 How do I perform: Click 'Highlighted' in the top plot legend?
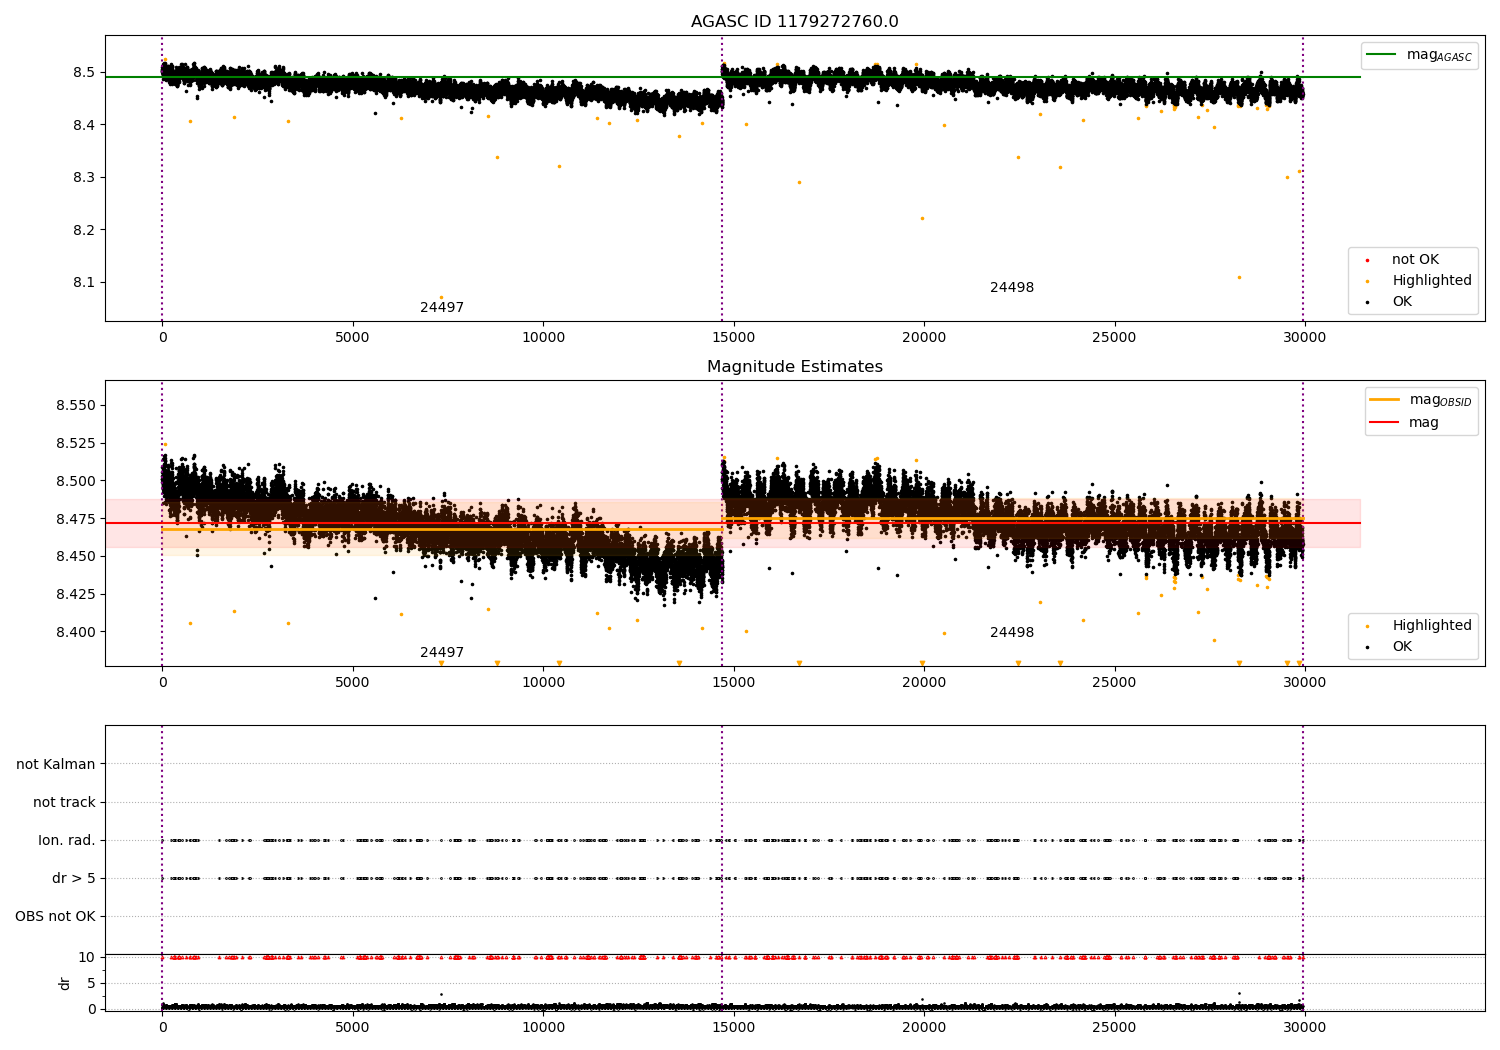pyautogui.click(x=1432, y=281)
